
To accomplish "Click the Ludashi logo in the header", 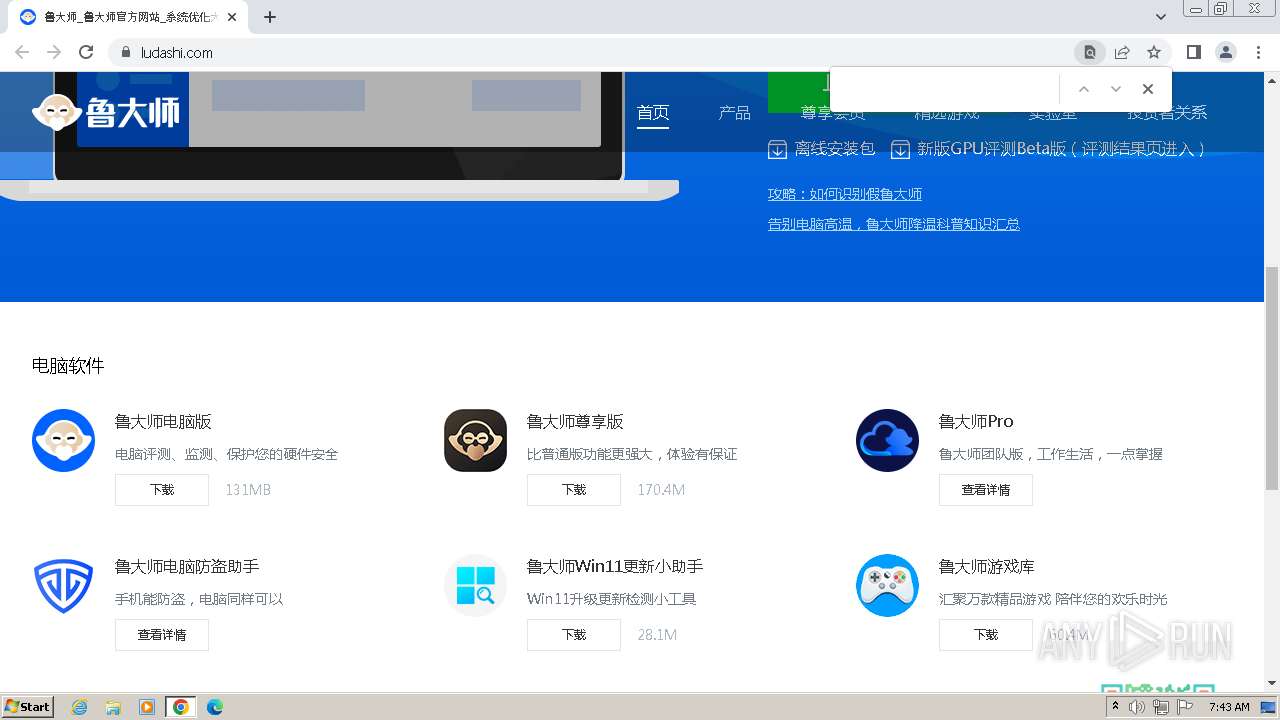I will click(106, 112).
